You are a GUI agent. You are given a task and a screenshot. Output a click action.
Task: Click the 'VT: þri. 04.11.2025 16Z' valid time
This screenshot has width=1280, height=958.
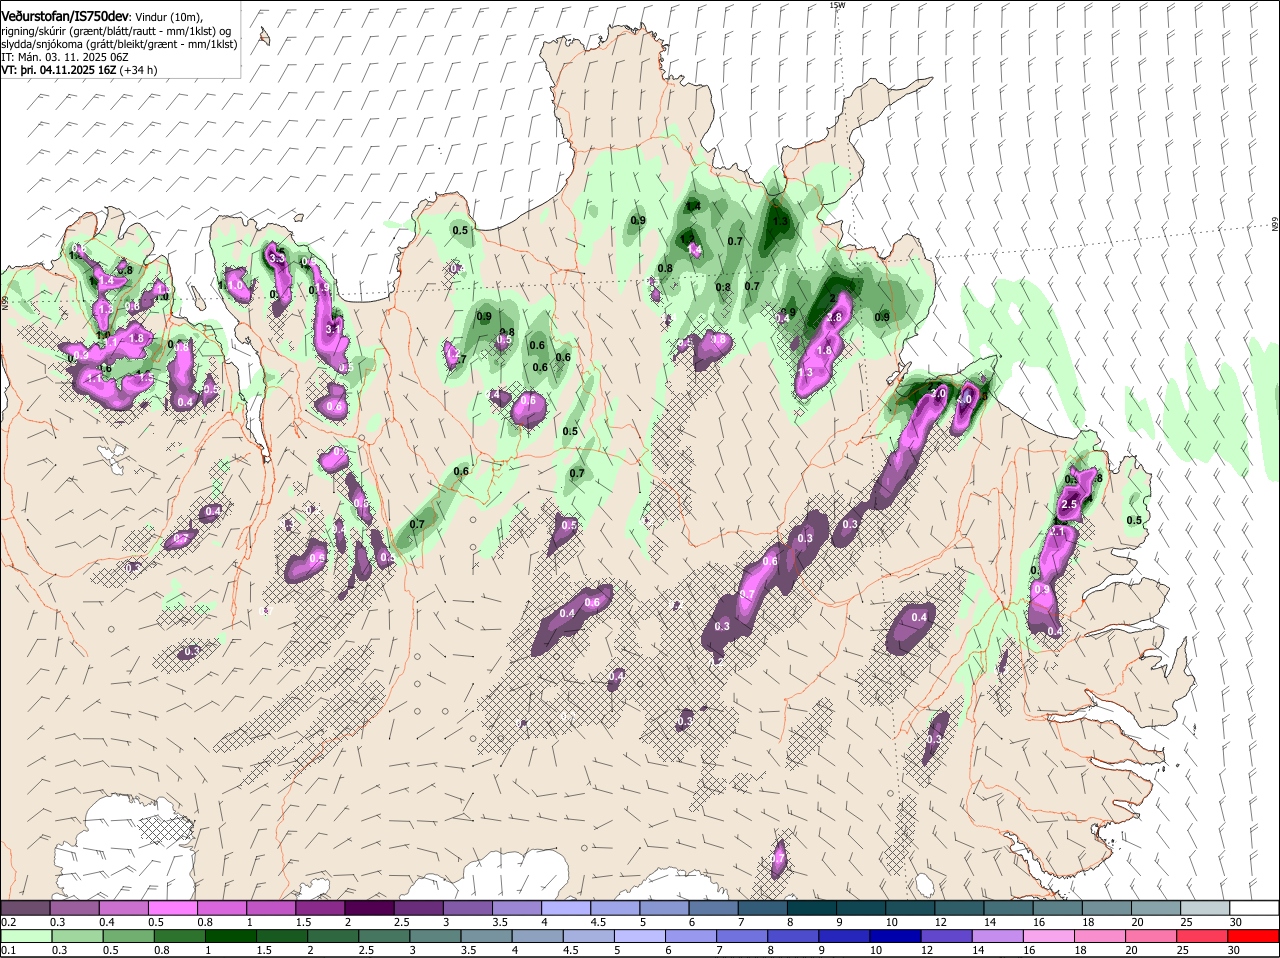[59, 71]
